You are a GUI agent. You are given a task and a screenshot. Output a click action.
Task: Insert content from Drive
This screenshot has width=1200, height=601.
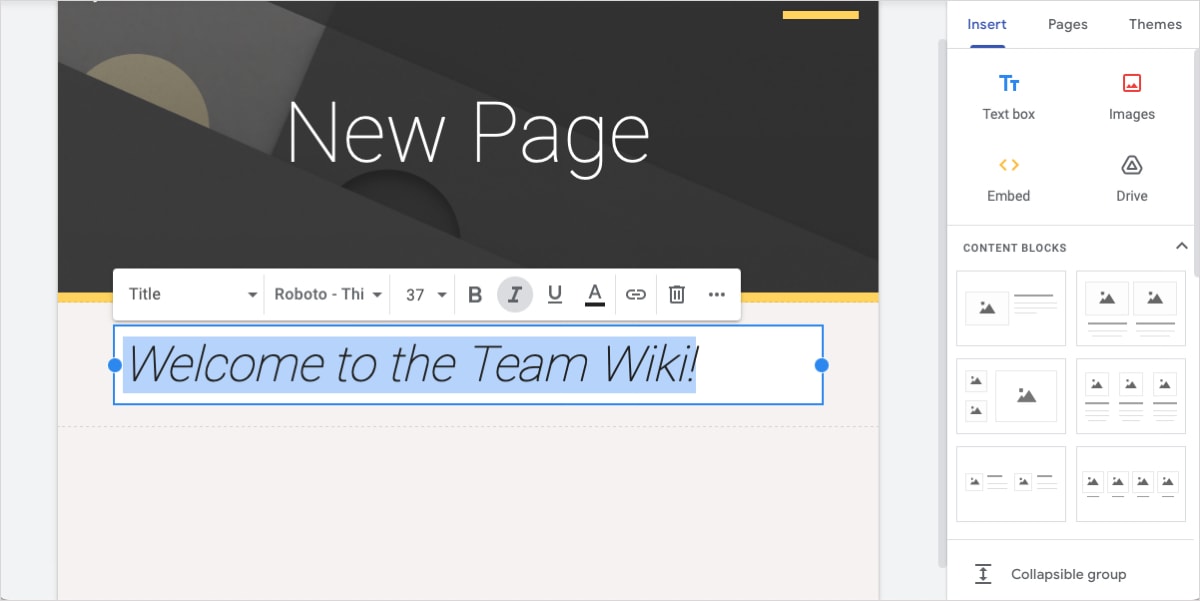coord(1131,178)
